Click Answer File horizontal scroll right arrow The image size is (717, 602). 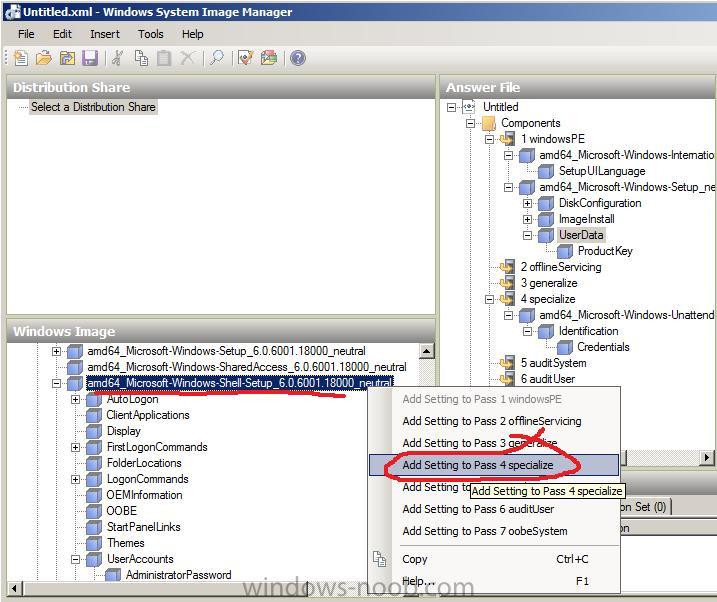(x=707, y=457)
